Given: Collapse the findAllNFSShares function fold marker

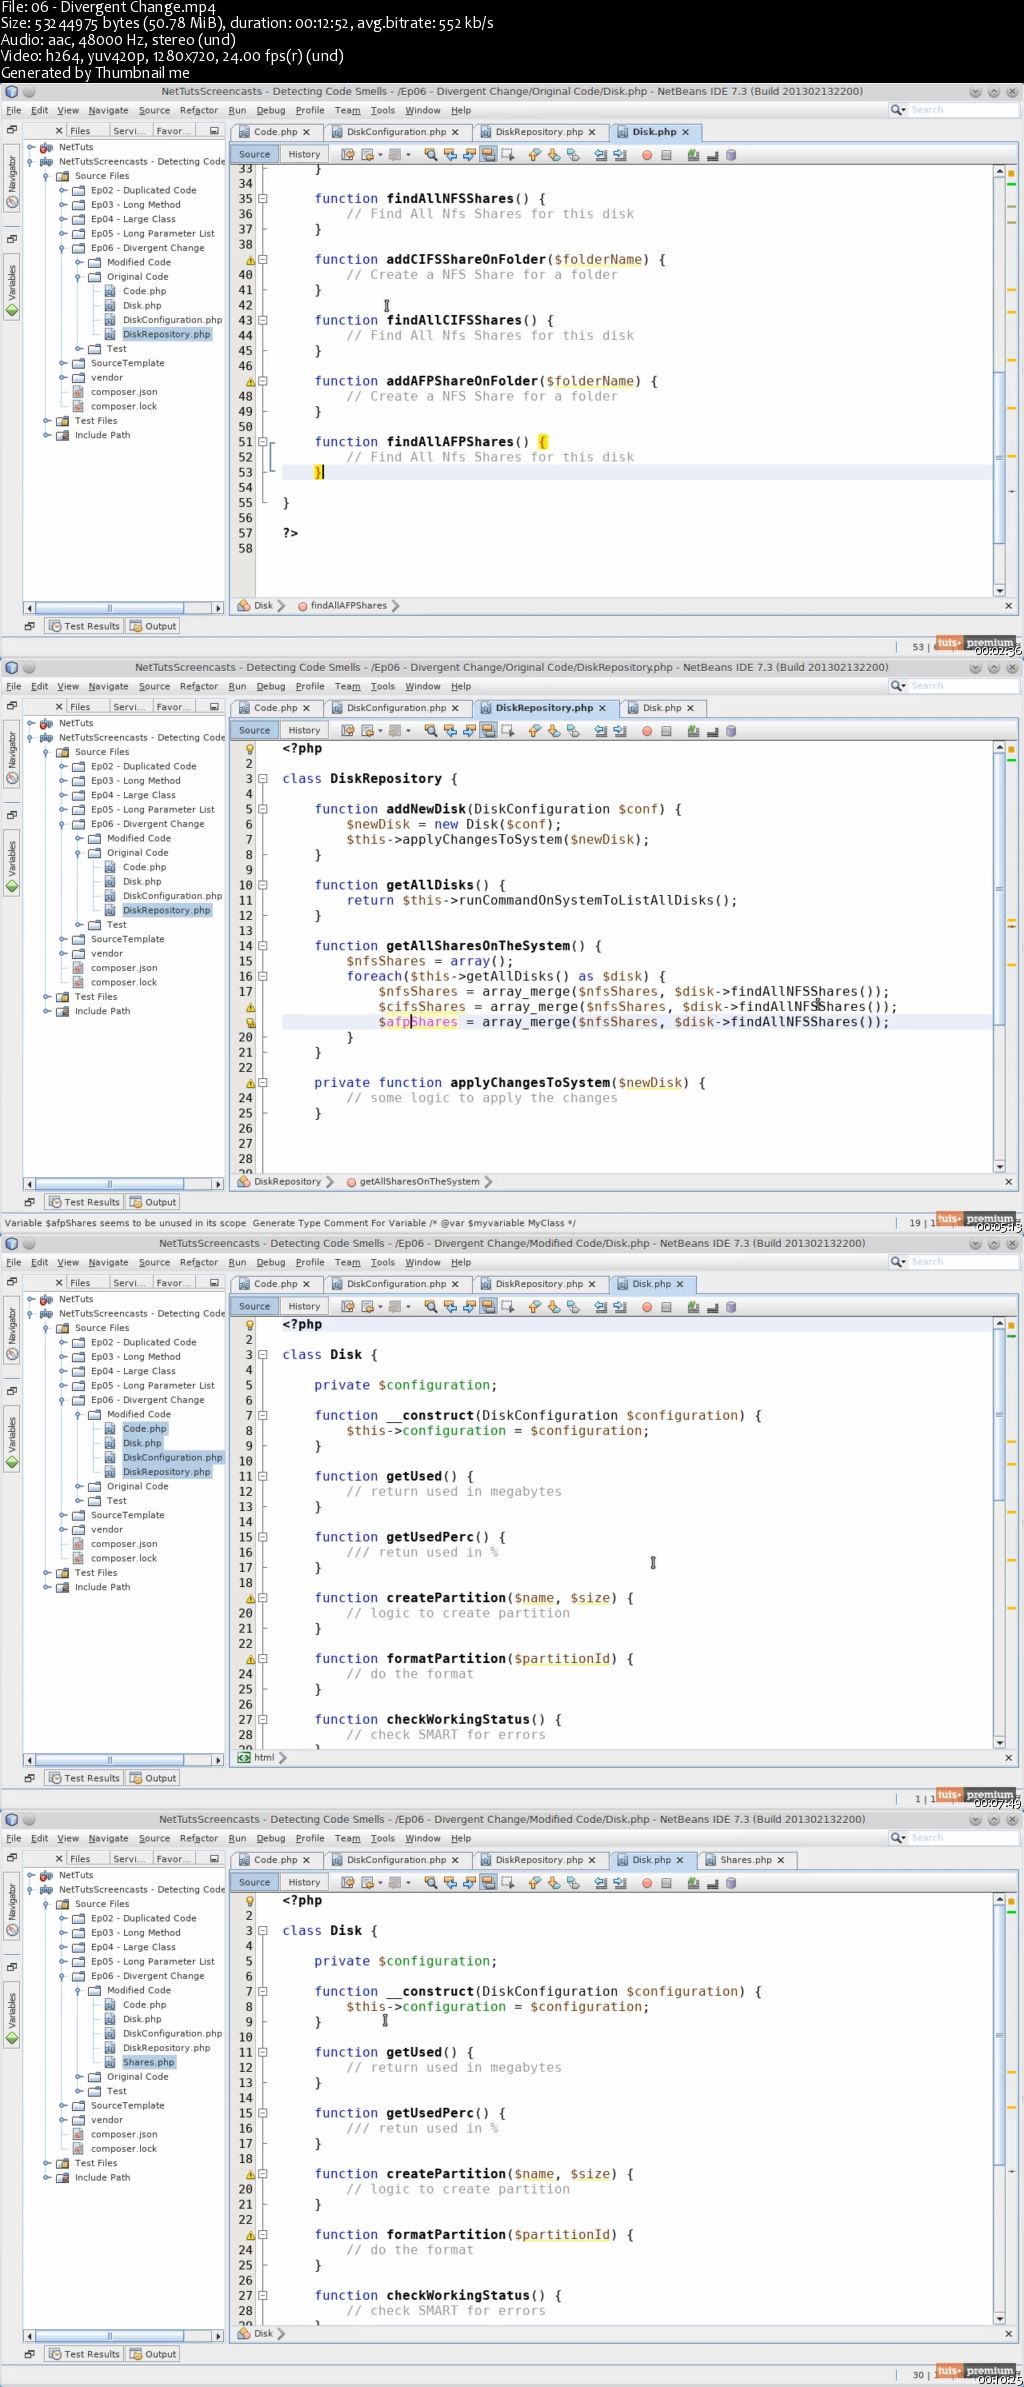Looking at the screenshot, I should coord(263,199).
